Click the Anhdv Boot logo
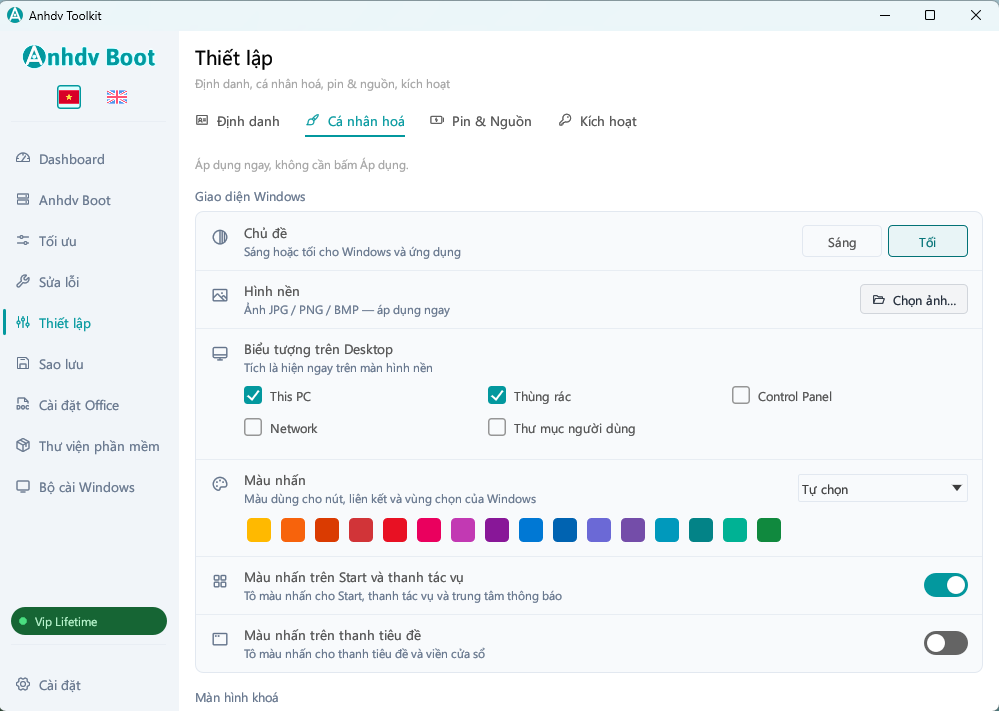The width and height of the screenshot is (999, 711). point(89,57)
